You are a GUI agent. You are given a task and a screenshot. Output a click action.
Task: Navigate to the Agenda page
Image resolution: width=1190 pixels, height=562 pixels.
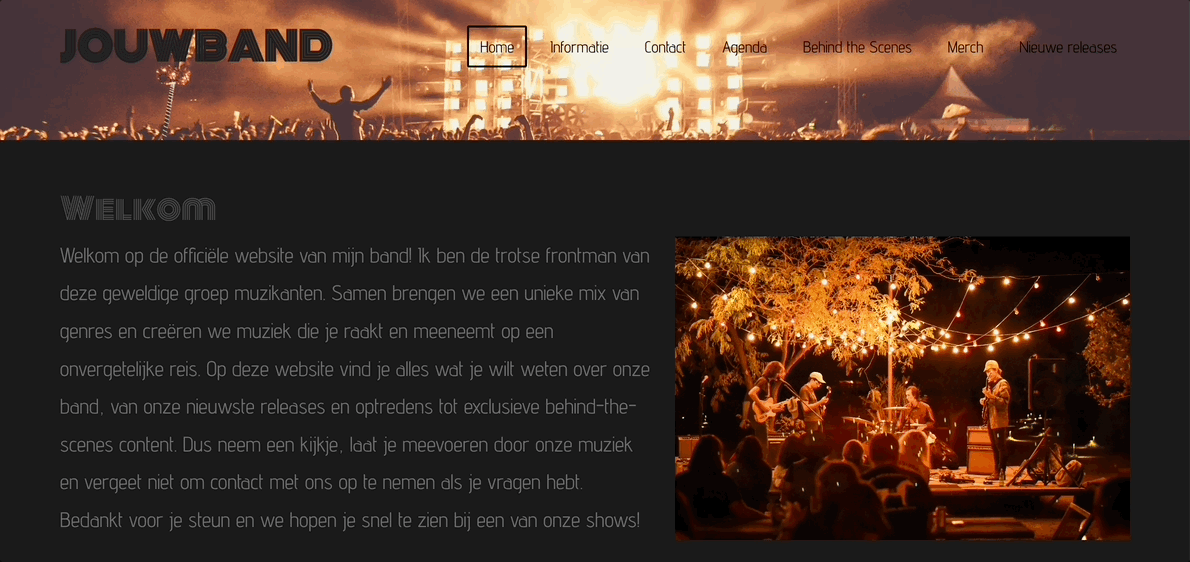745,47
